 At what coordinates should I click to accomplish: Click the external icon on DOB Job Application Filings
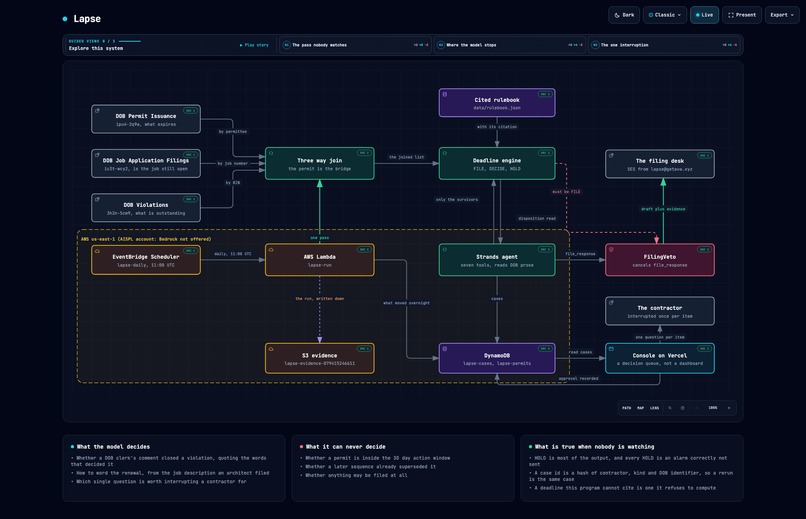[x=97, y=155]
